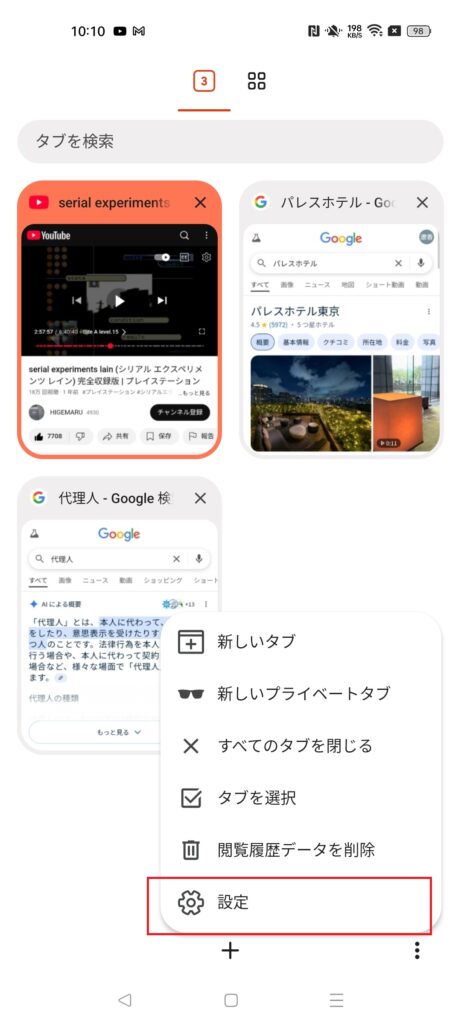Image resolution: width=461 pixels, height=1024 pixels.
Task: Tap the YouTube icon in status bar
Action: click(x=119, y=31)
